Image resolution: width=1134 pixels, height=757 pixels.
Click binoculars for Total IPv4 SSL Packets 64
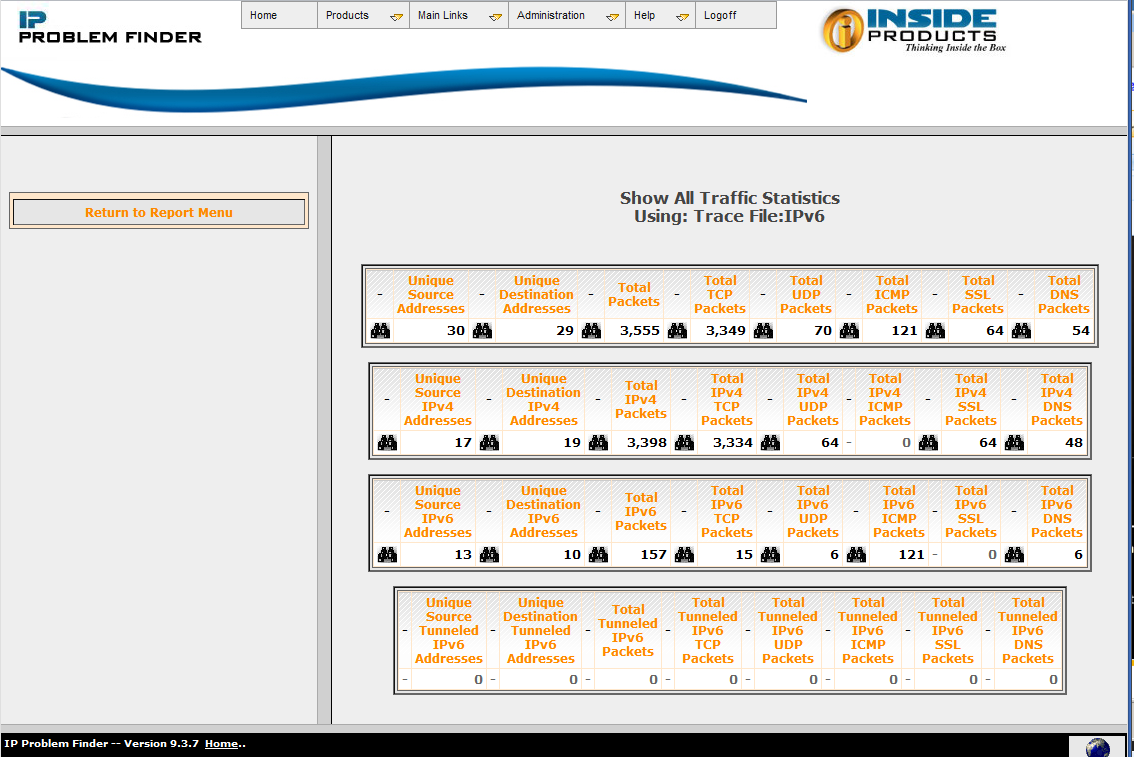point(928,443)
